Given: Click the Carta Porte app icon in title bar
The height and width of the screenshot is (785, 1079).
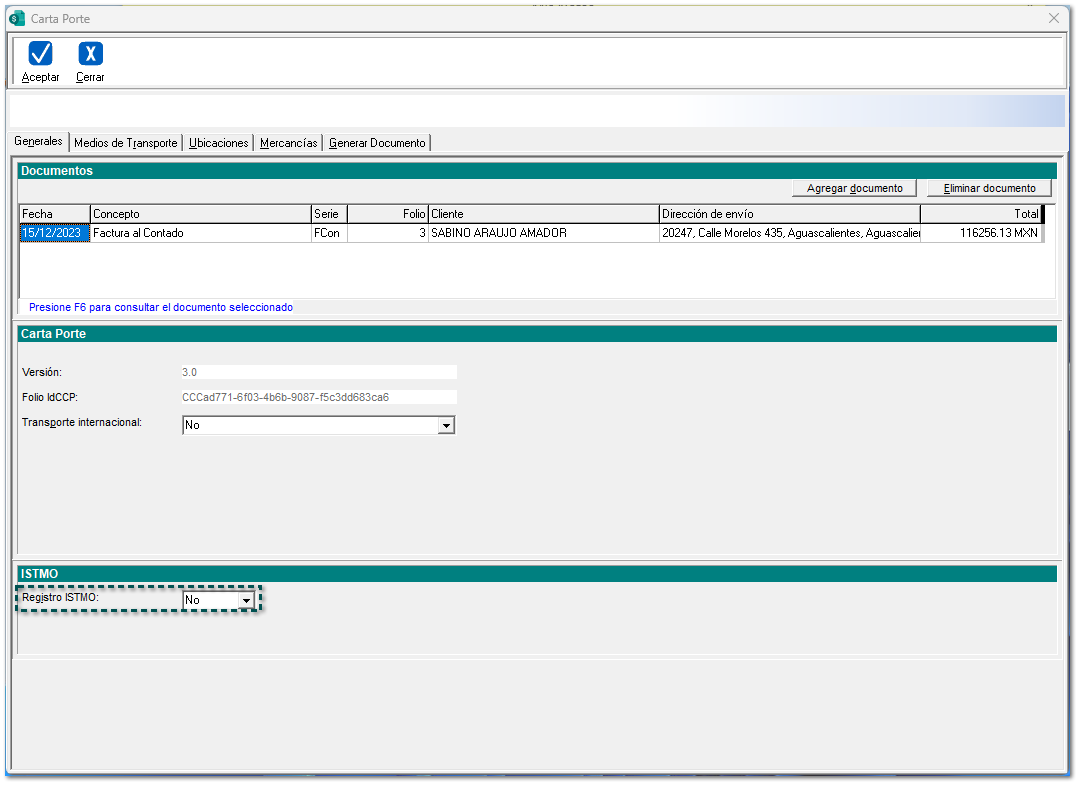Looking at the screenshot, I should point(17,18).
